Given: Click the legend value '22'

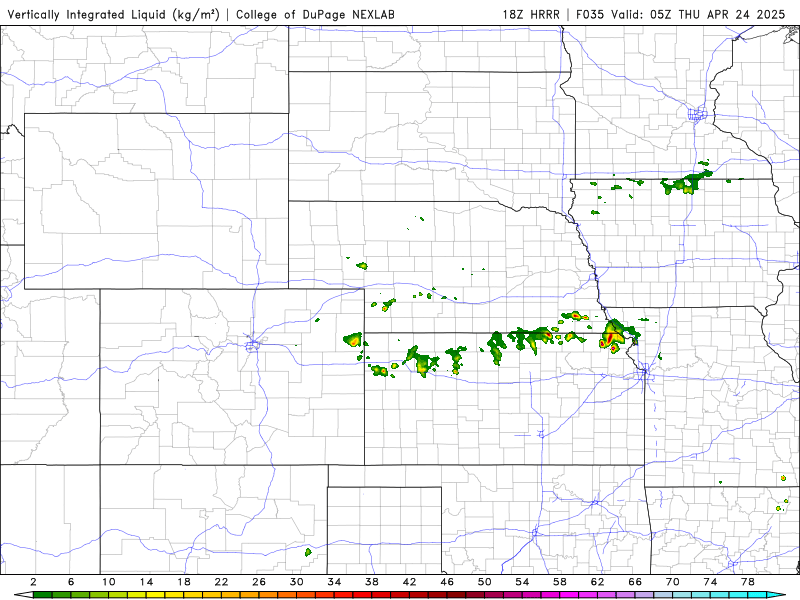Looking at the screenshot, I should point(221,582).
